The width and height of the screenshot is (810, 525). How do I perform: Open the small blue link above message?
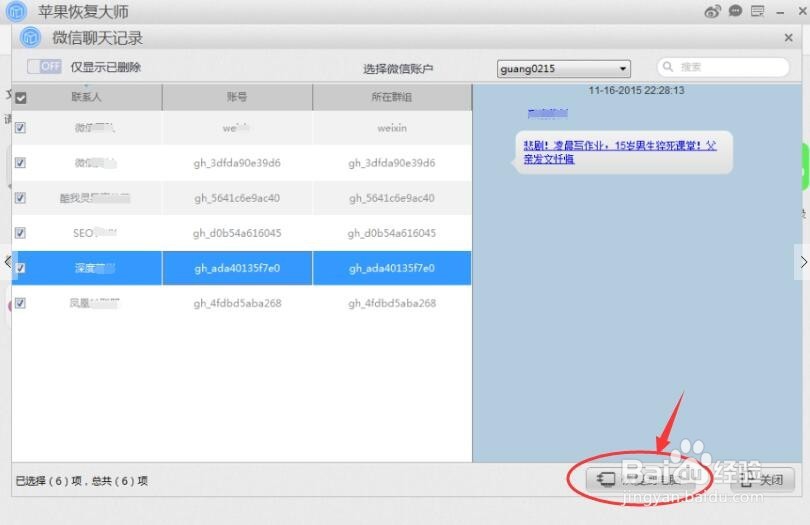[548, 113]
